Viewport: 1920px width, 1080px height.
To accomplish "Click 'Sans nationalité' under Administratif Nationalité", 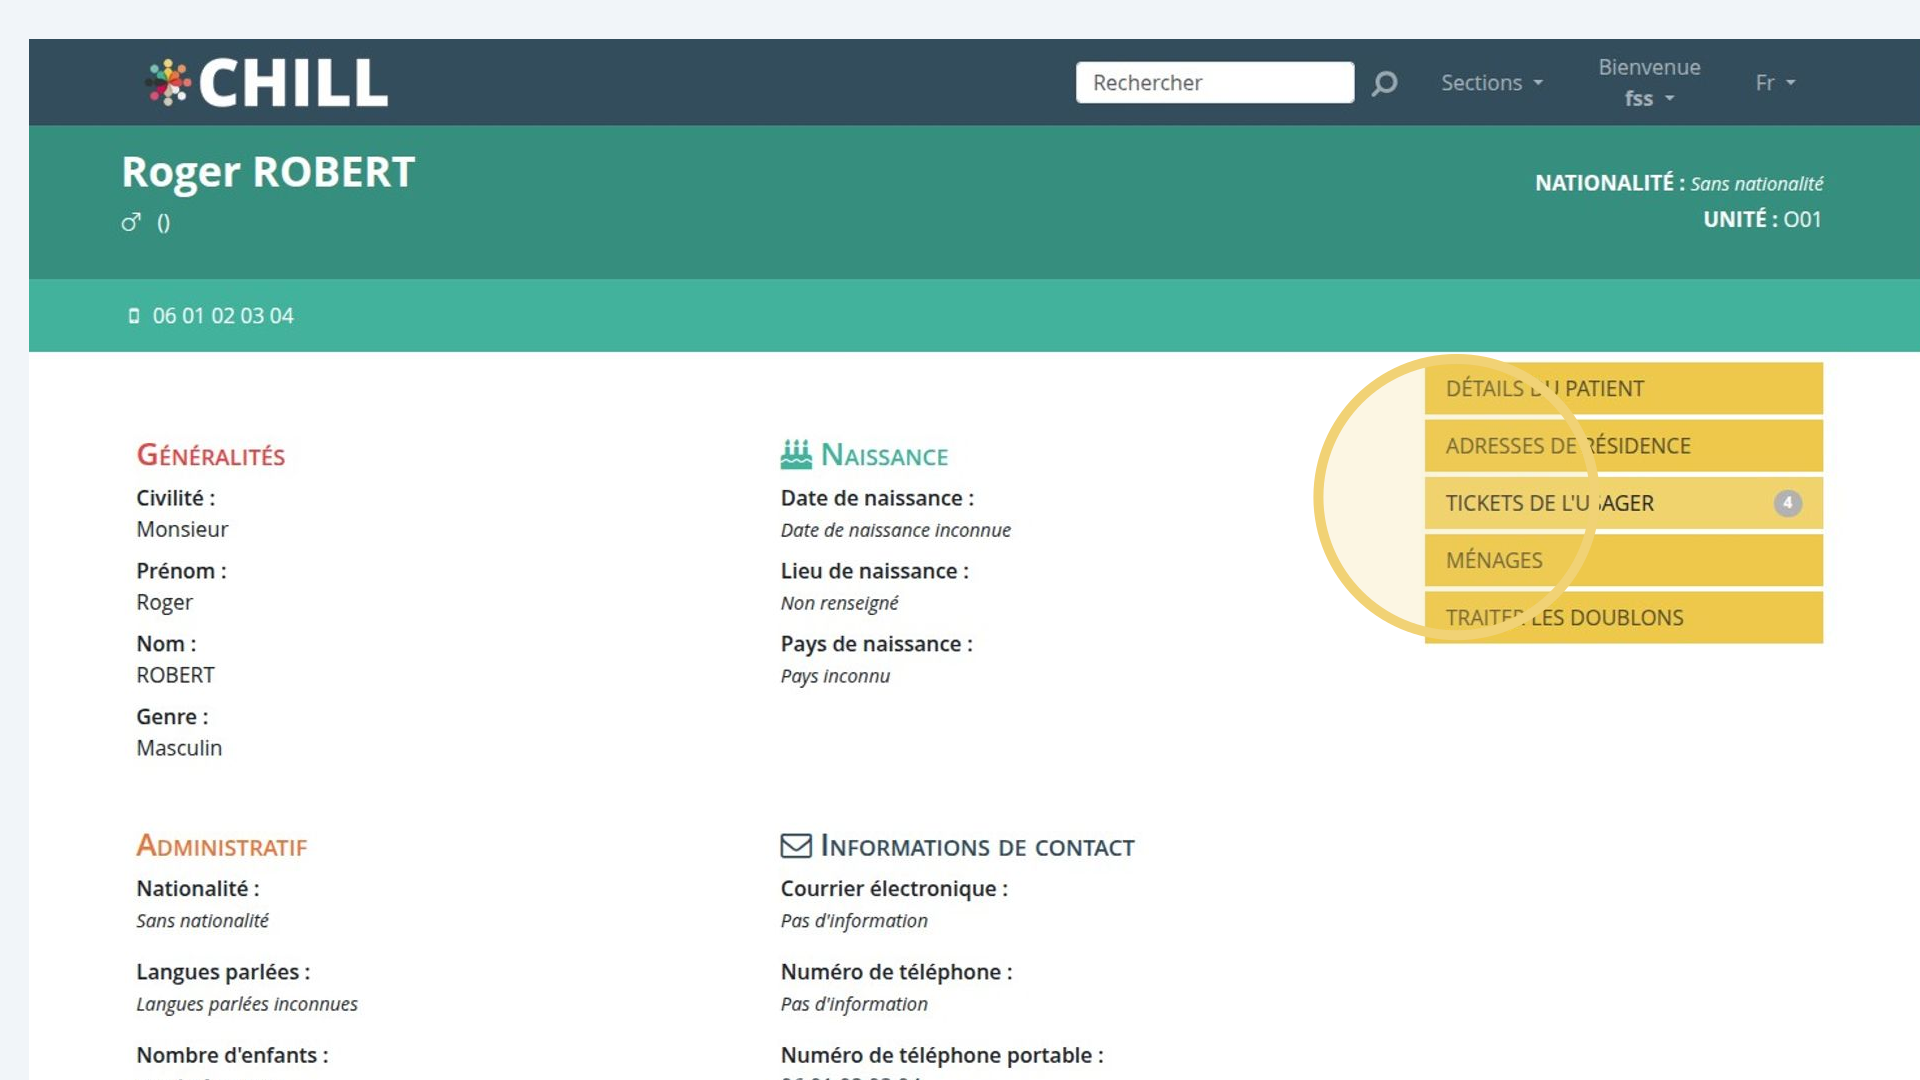I will click(x=202, y=921).
